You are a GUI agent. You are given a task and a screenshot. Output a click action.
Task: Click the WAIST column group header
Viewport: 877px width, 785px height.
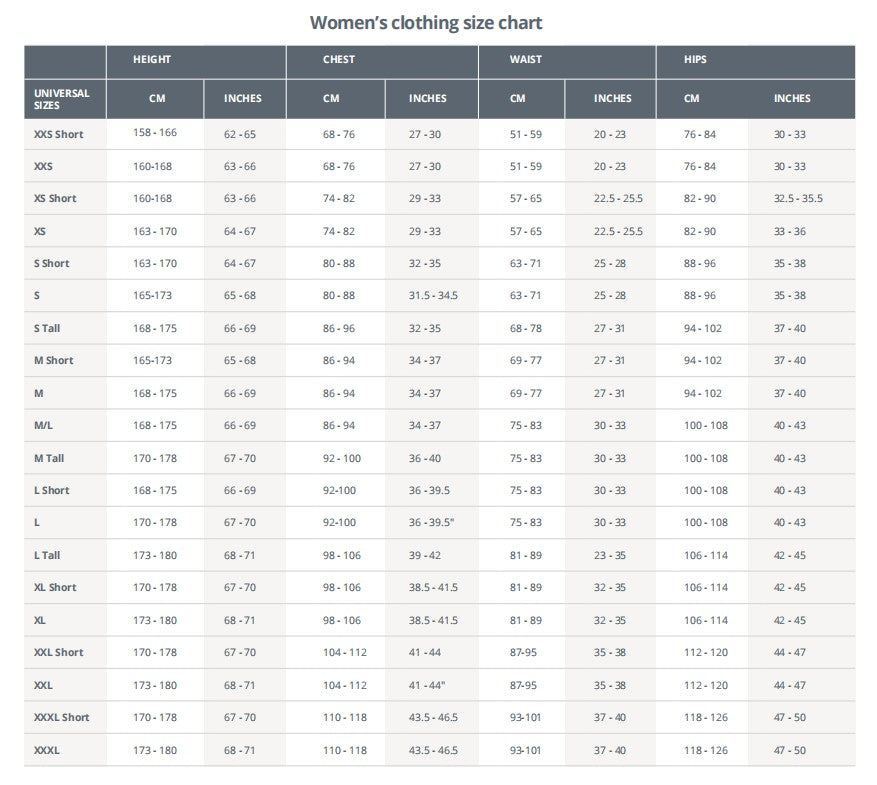coord(526,60)
